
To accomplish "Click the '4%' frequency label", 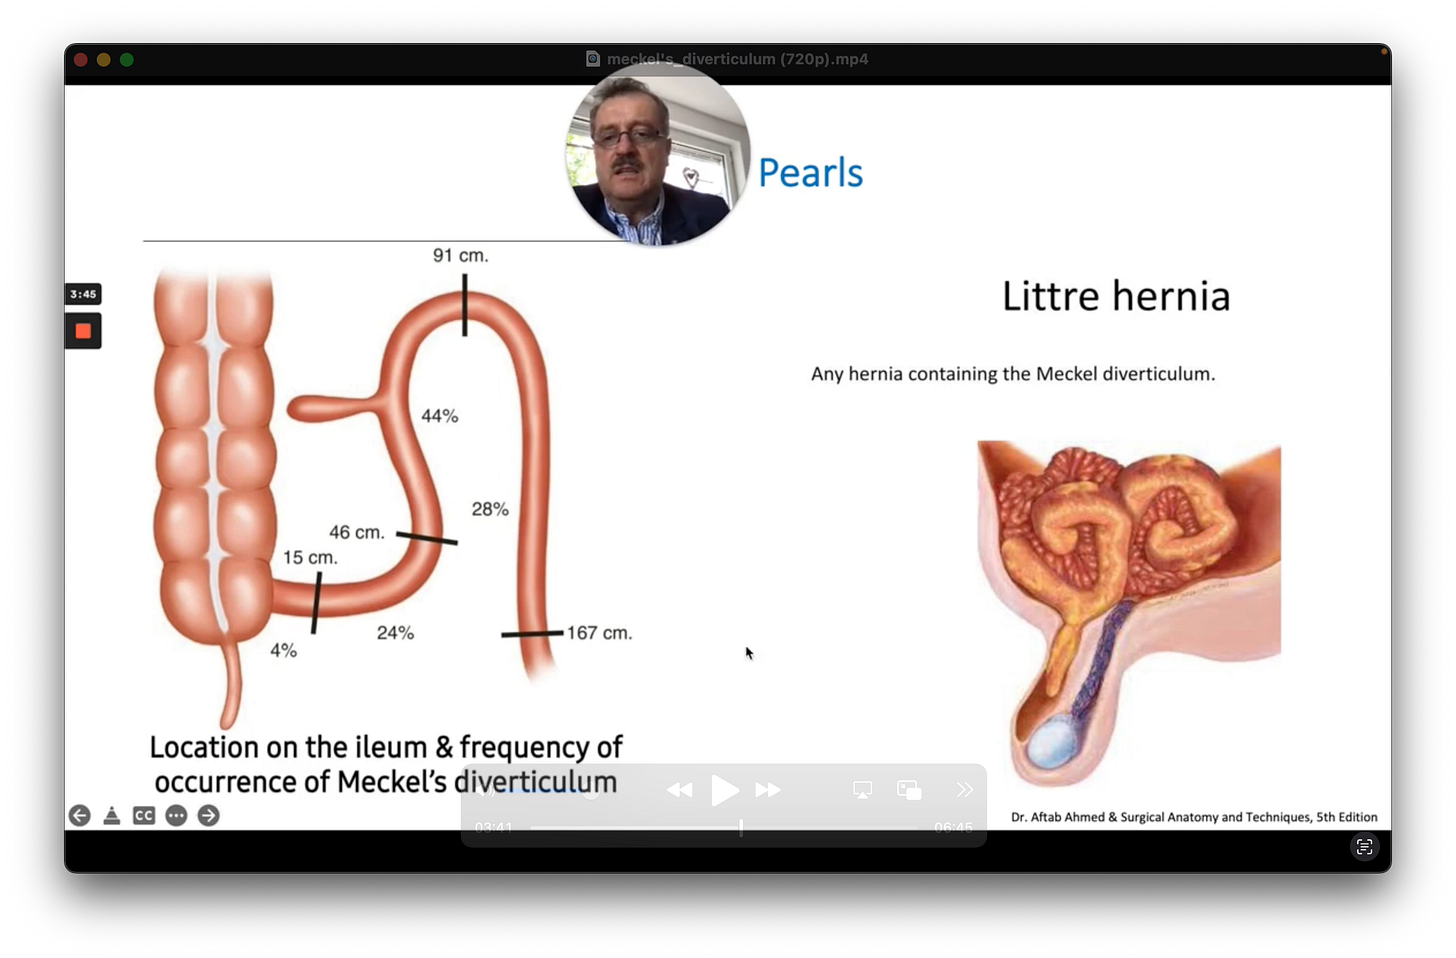I will coord(284,651).
